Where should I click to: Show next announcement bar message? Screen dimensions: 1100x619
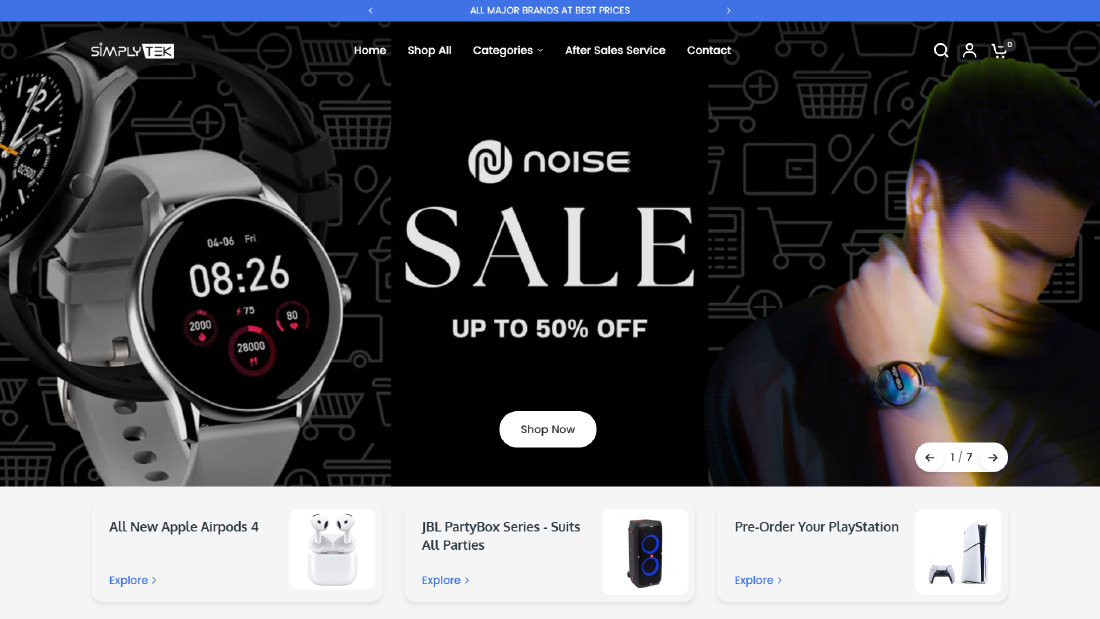(728, 11)
